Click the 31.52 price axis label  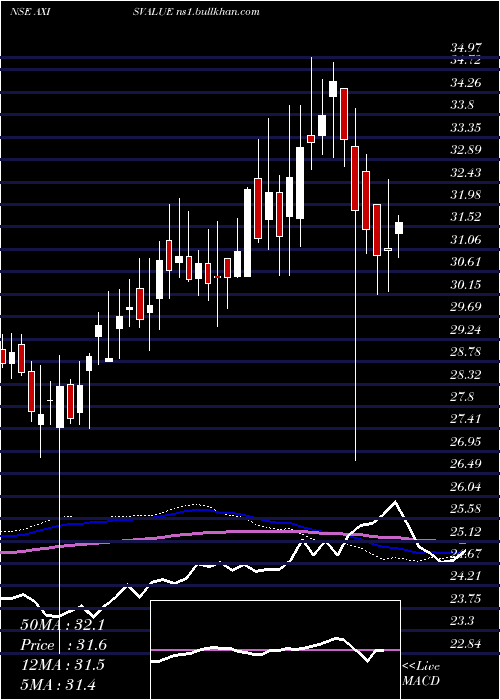pos(466,217)
